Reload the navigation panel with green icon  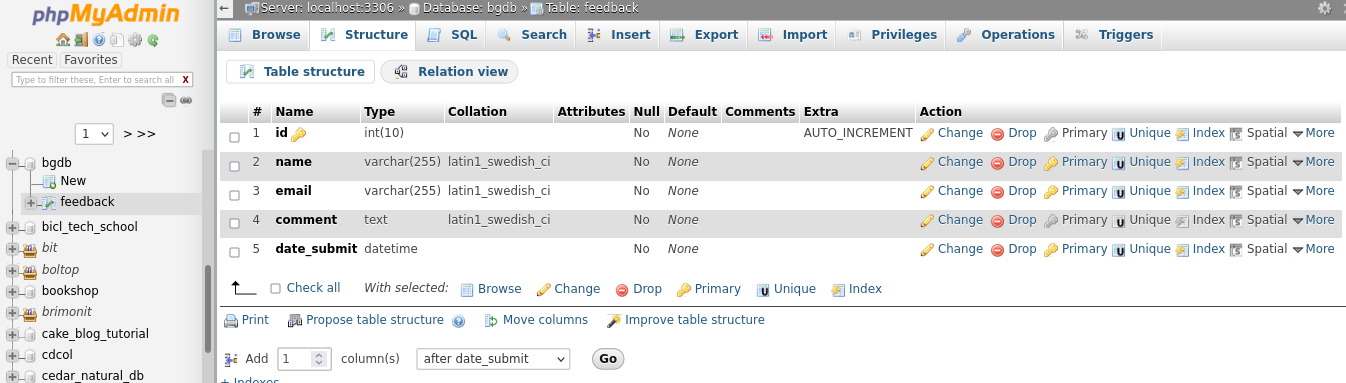pos(153,40)
